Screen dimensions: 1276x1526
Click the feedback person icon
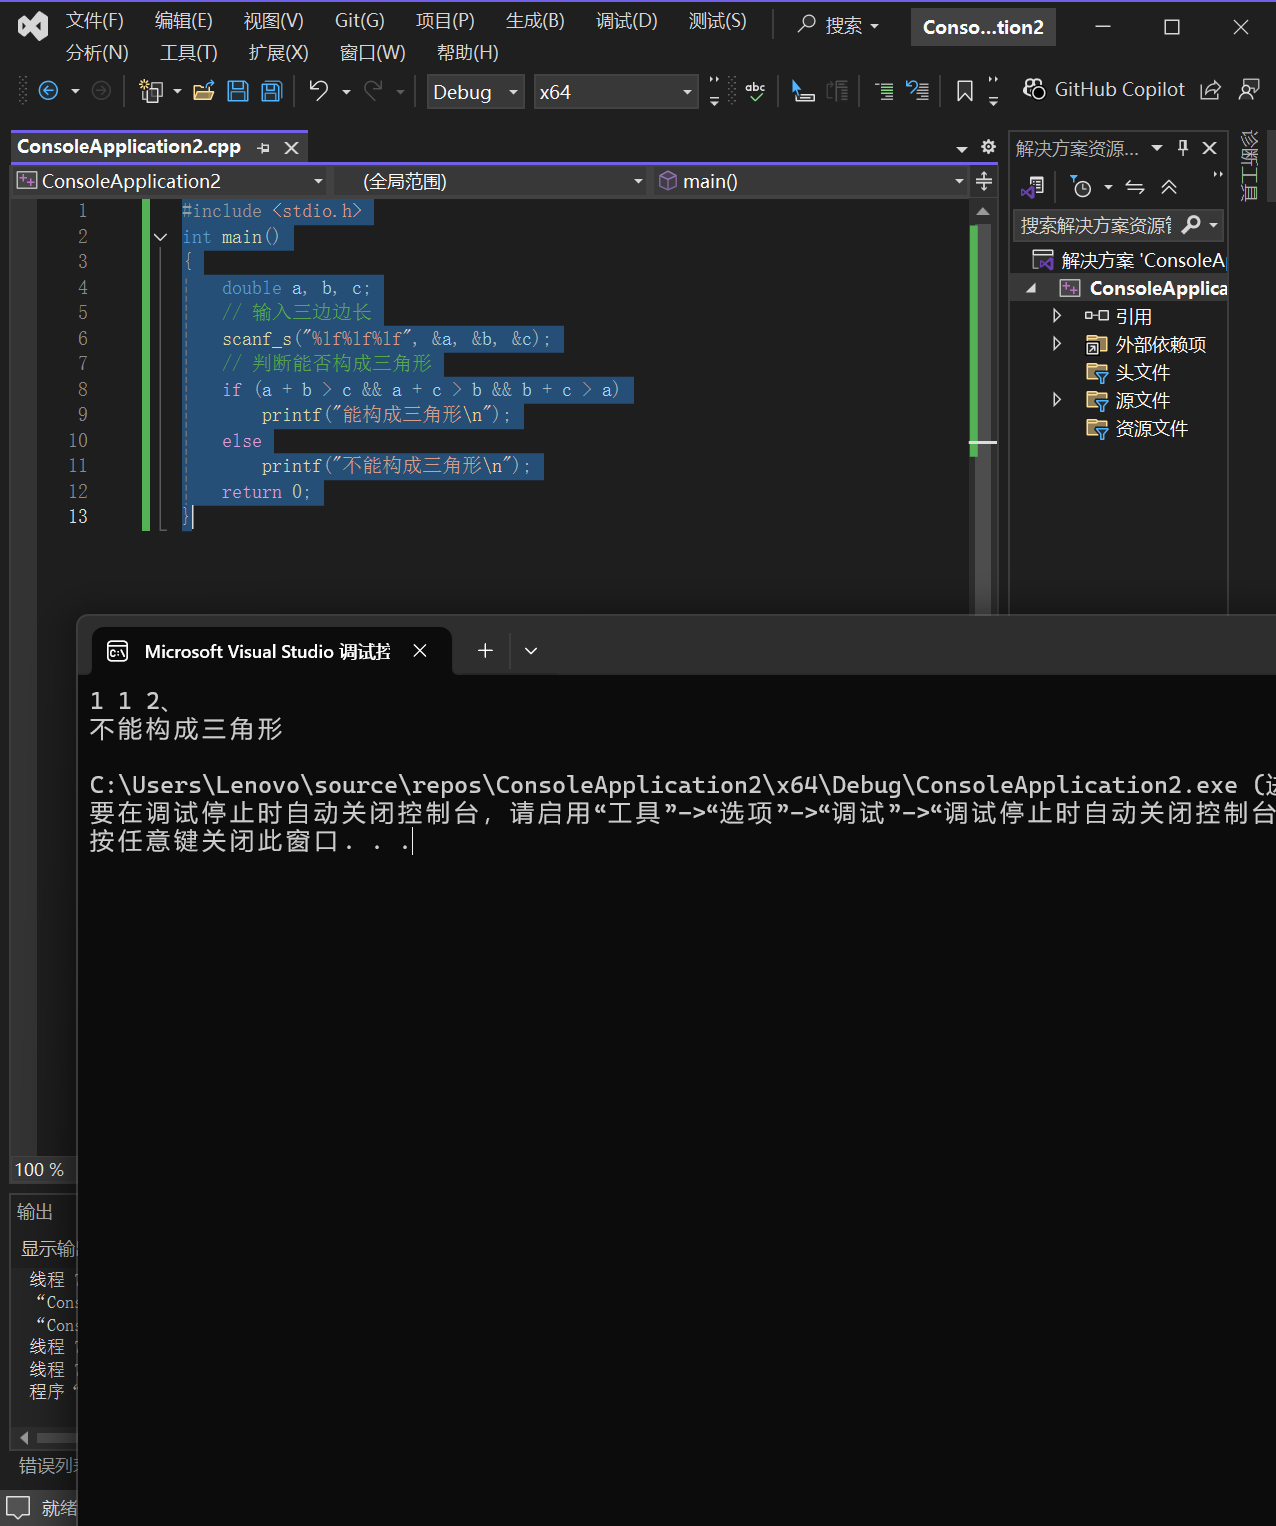1249,90
